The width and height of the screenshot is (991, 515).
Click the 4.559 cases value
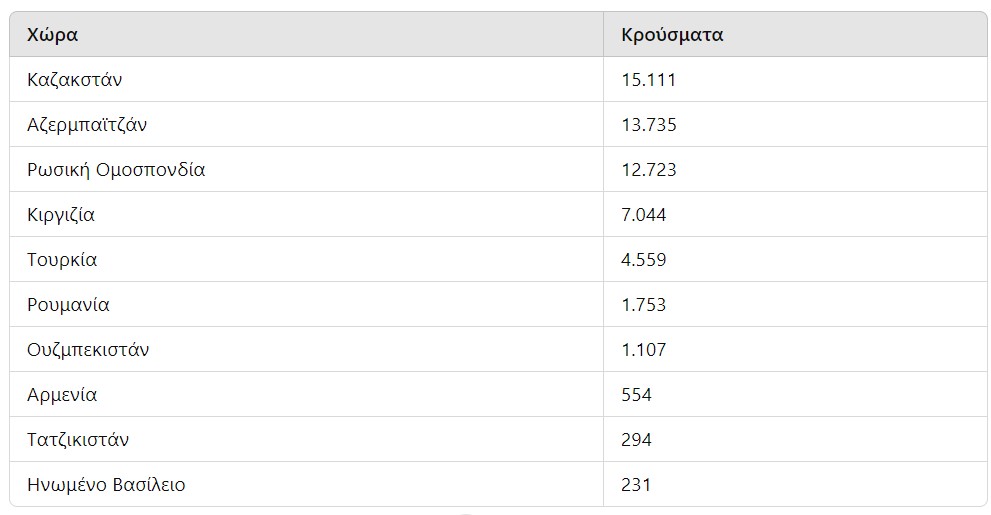coord(643,260)
